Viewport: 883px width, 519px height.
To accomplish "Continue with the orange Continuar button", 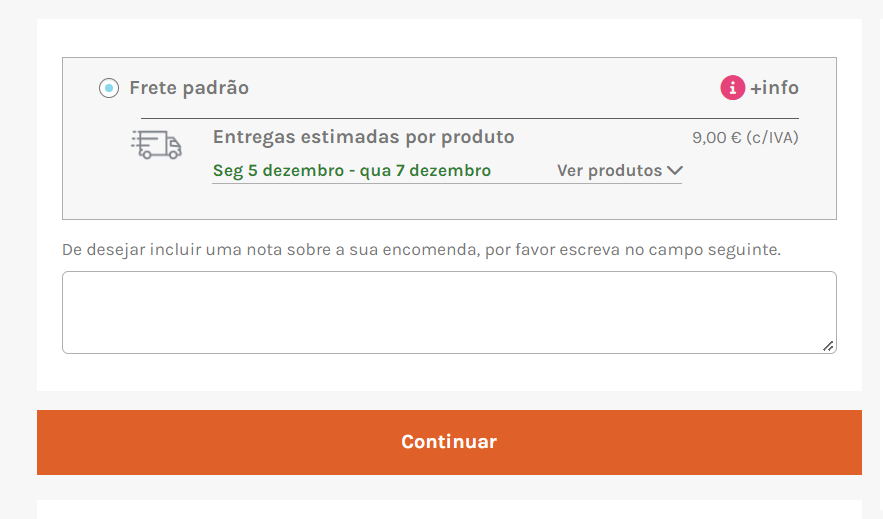I will pos(449,442).
